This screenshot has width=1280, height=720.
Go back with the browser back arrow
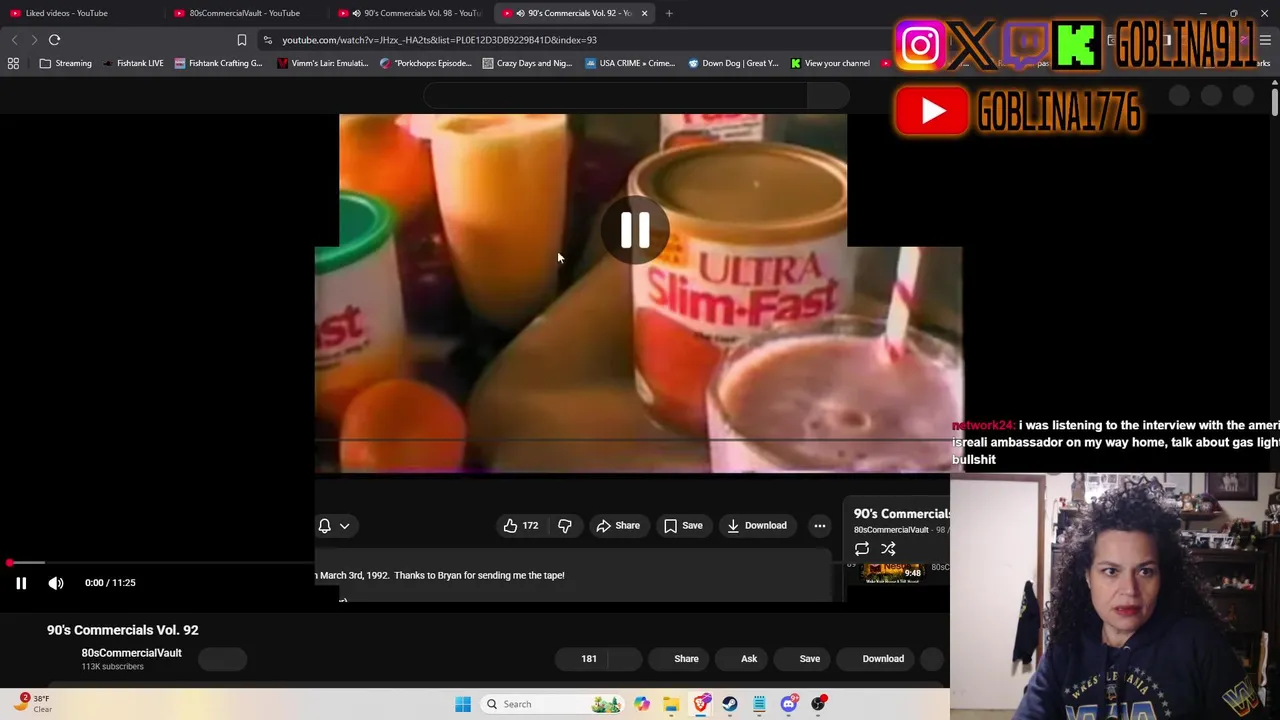coord(14,40)
